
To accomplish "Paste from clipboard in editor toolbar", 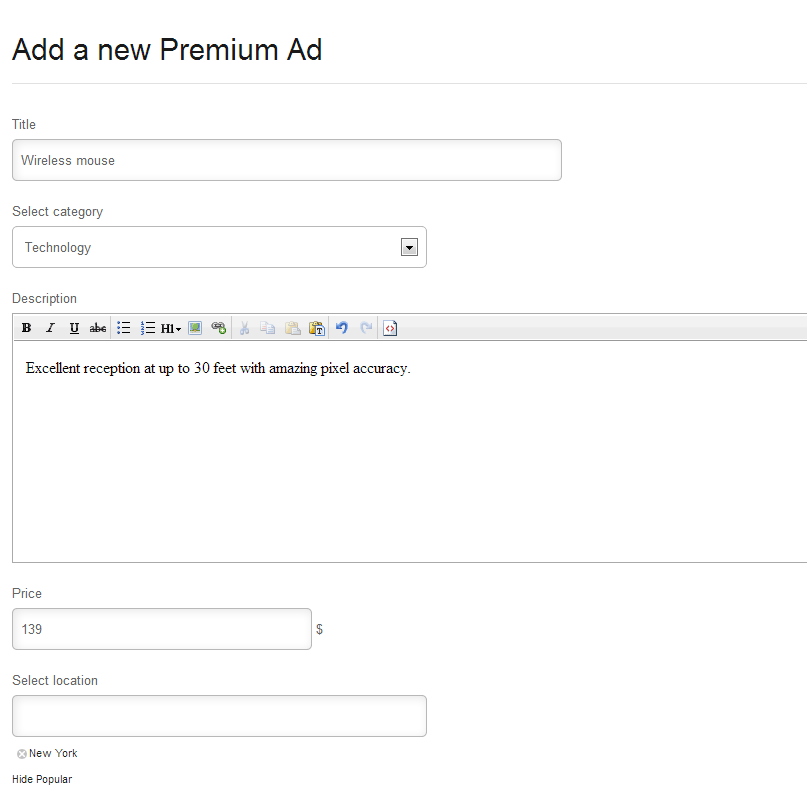I will click(292, 328).
